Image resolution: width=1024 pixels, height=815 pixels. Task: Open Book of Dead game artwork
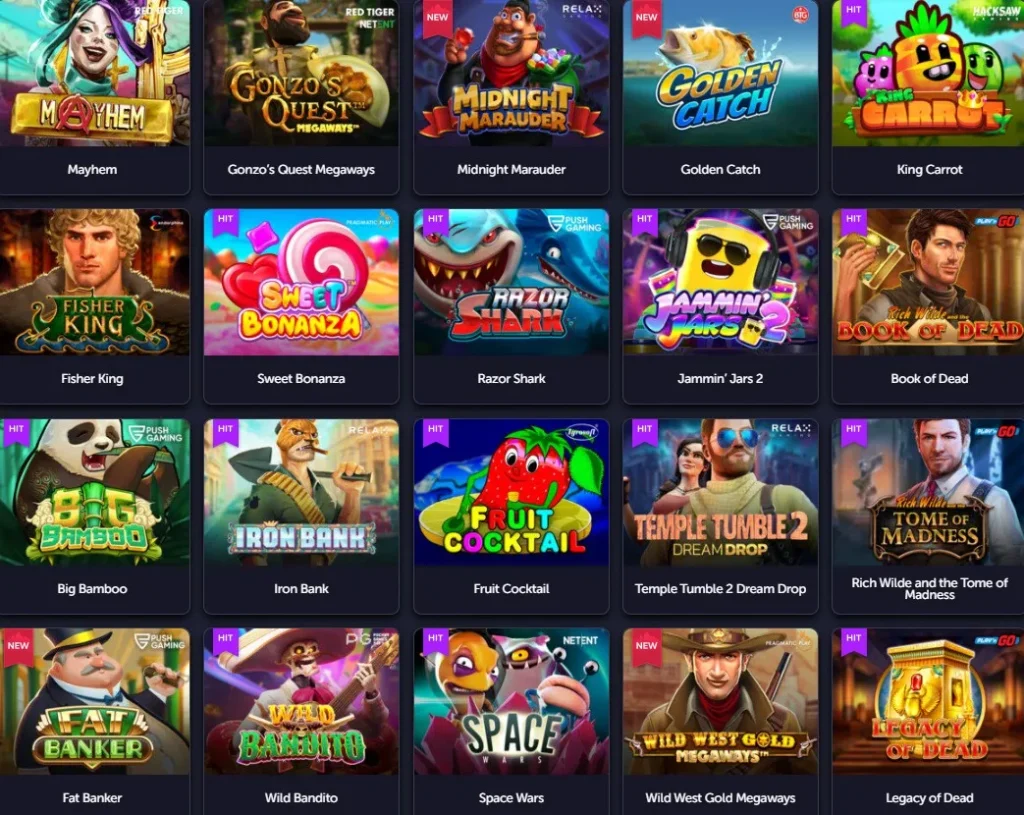pyautogui.click(x=928, y=282)
